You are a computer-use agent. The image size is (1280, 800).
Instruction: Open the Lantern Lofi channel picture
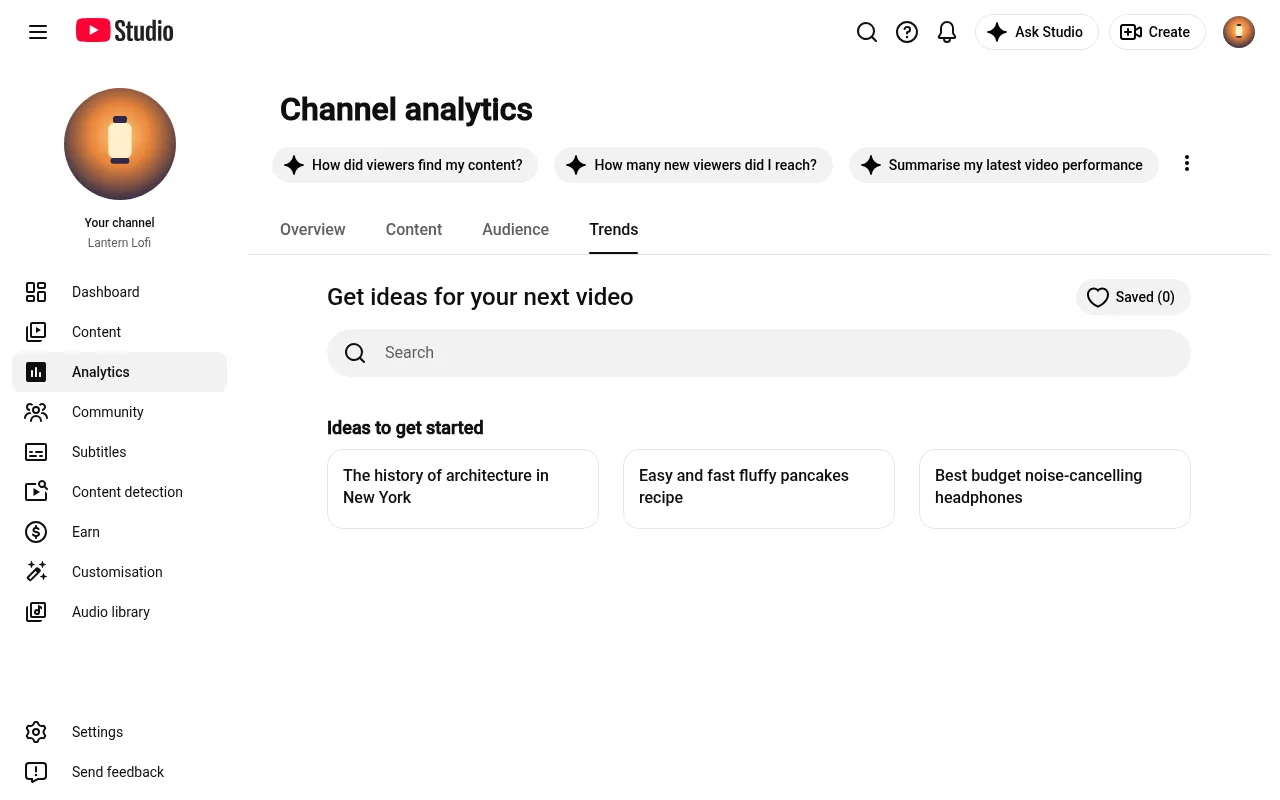click(x=120, y=144)
